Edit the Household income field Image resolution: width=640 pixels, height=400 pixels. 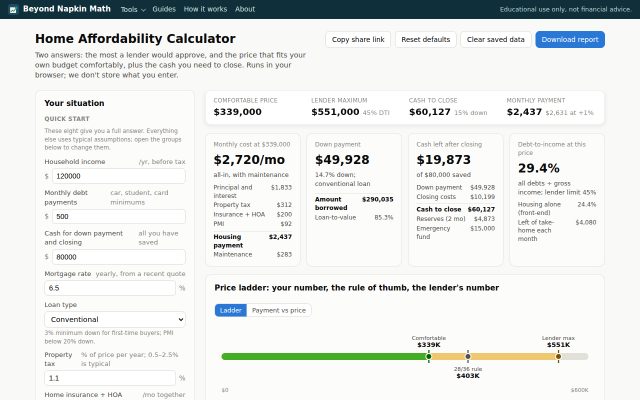click(x=119, y=176)
